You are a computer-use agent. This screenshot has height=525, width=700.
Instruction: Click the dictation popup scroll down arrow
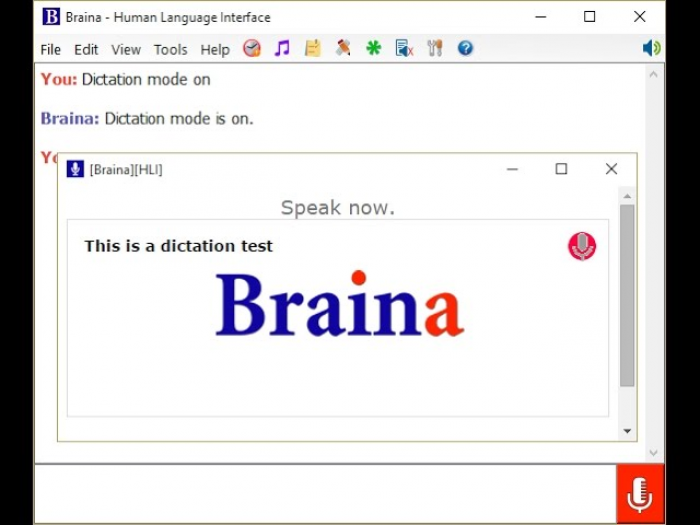point(627,431)
